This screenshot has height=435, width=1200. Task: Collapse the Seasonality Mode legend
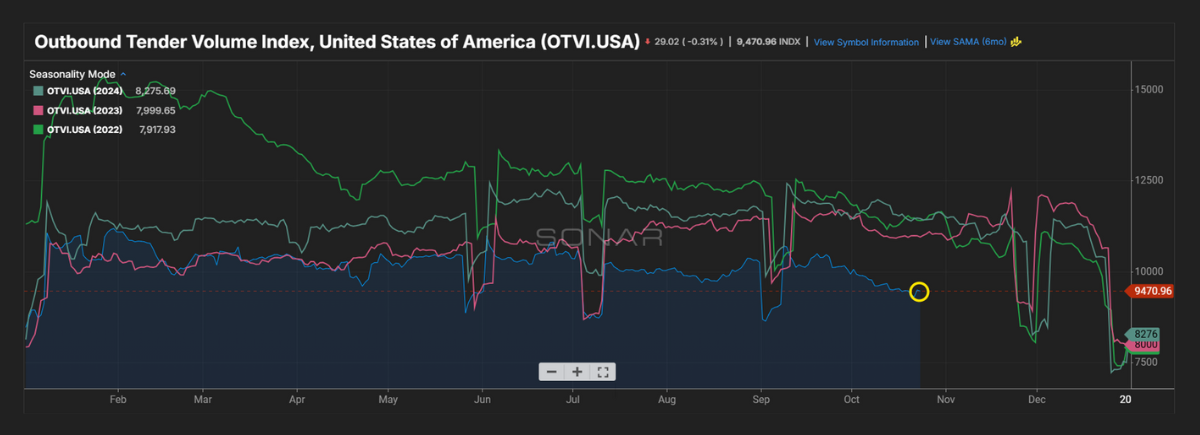coord(123,75)
